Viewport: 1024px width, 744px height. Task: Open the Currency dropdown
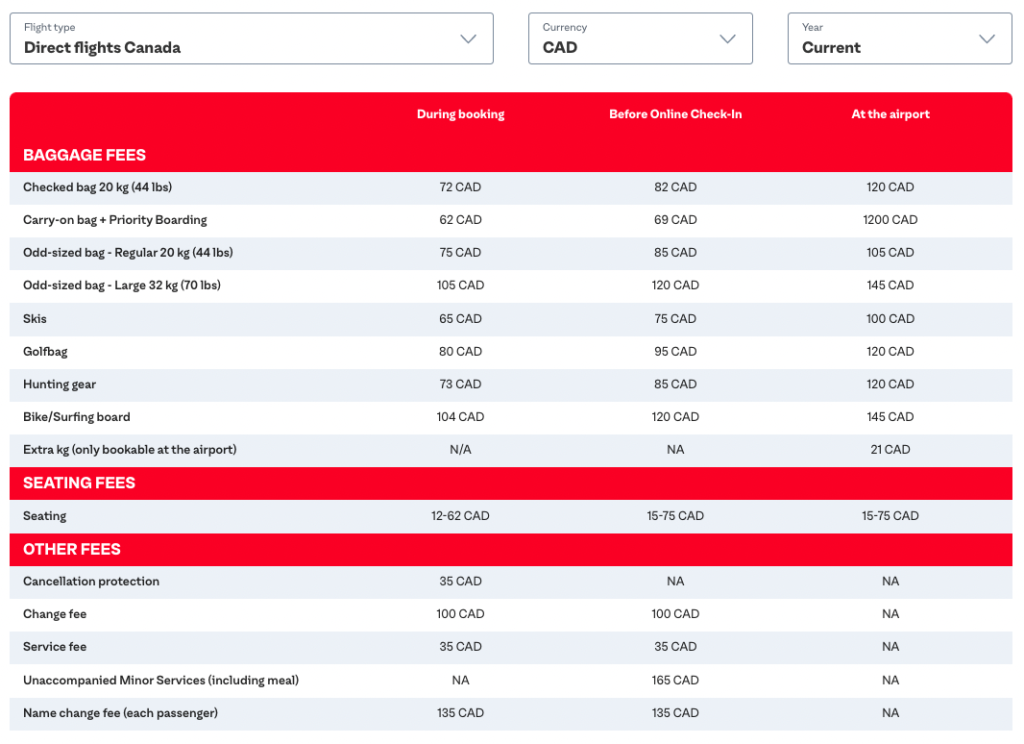640,38
